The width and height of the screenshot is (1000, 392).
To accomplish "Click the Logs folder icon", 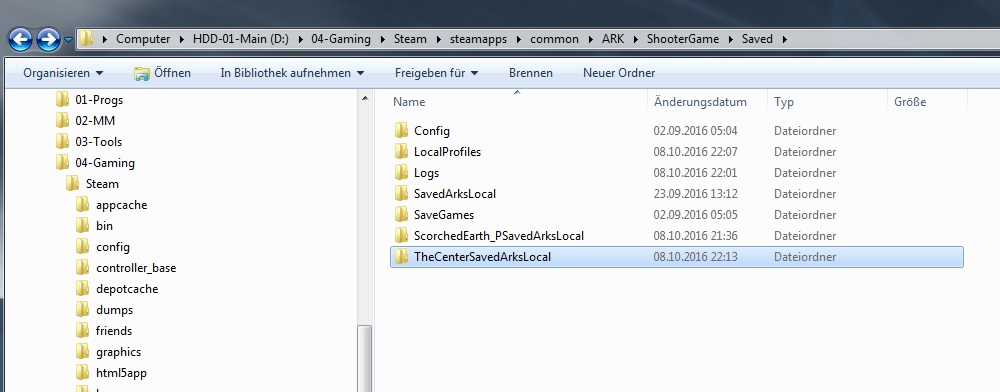I will [401, 173].
